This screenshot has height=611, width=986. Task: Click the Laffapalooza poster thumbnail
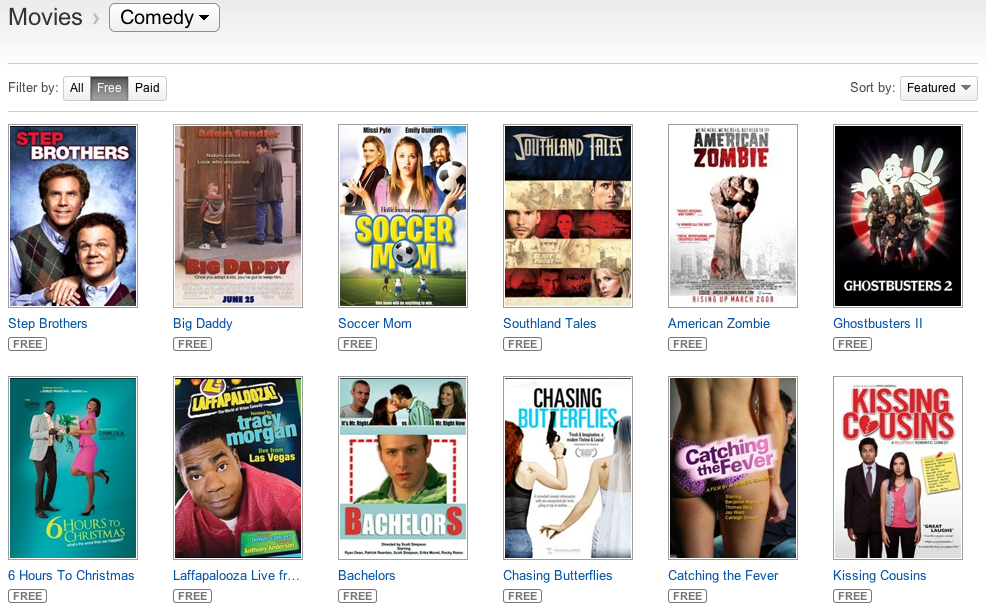238,468
